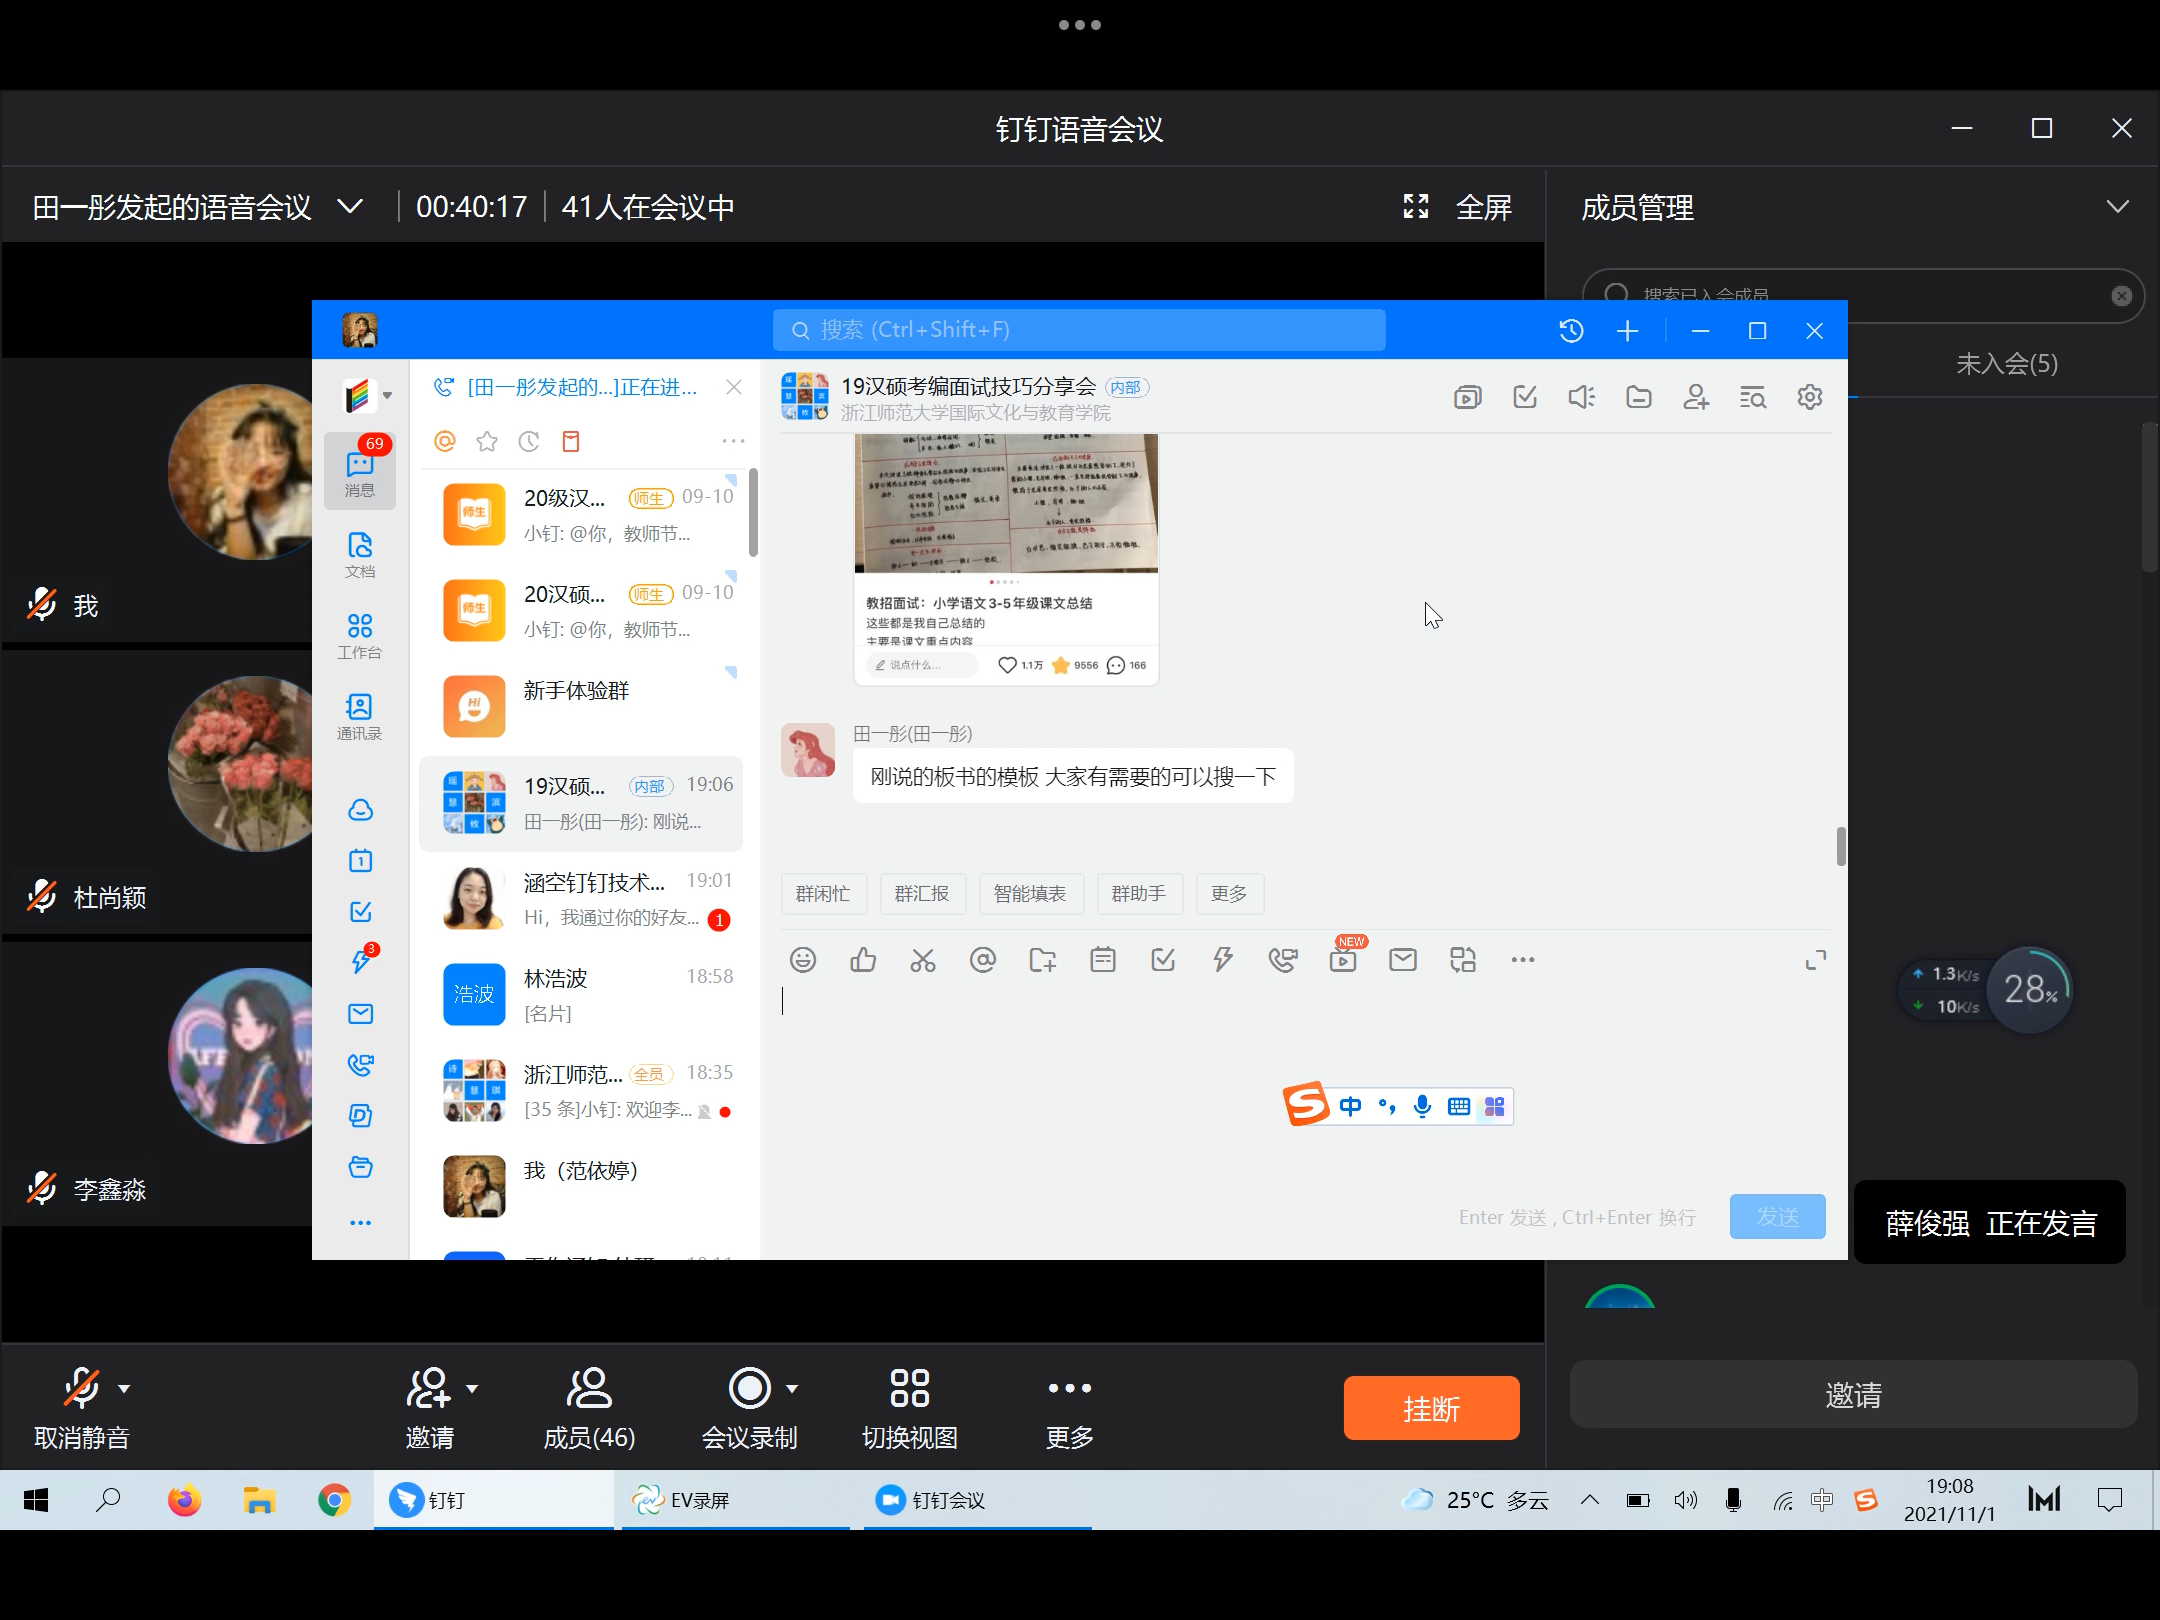Click conversation list scrollbar
This screenshot has height=1620, width=2160.
(753, 512)
